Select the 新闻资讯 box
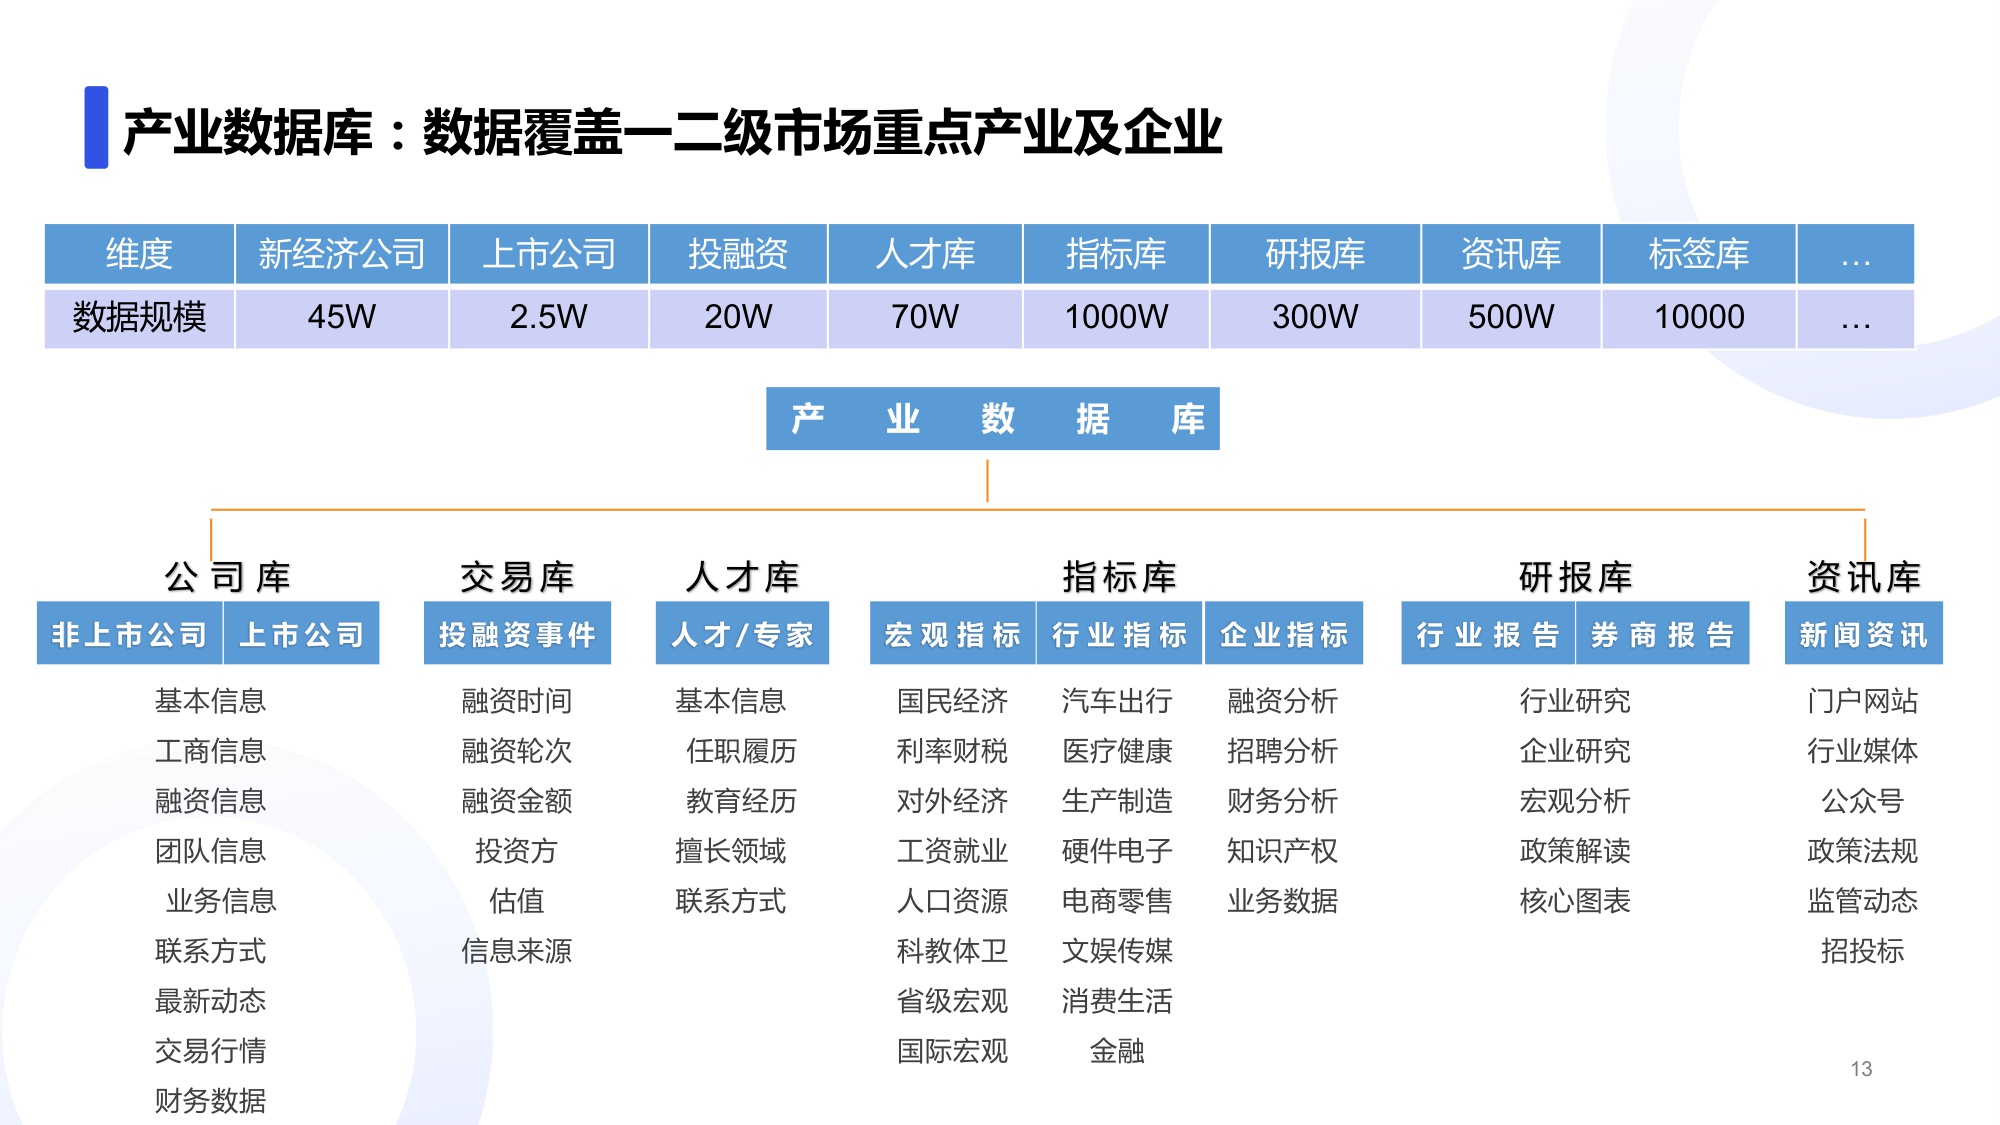 pyautogui.click(x=1862, y=632)
